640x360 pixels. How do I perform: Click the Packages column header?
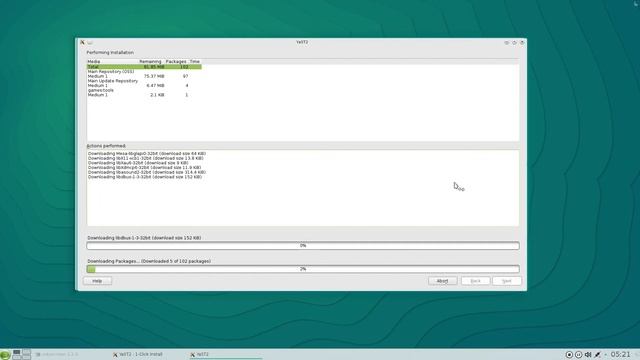pos(176,61)
